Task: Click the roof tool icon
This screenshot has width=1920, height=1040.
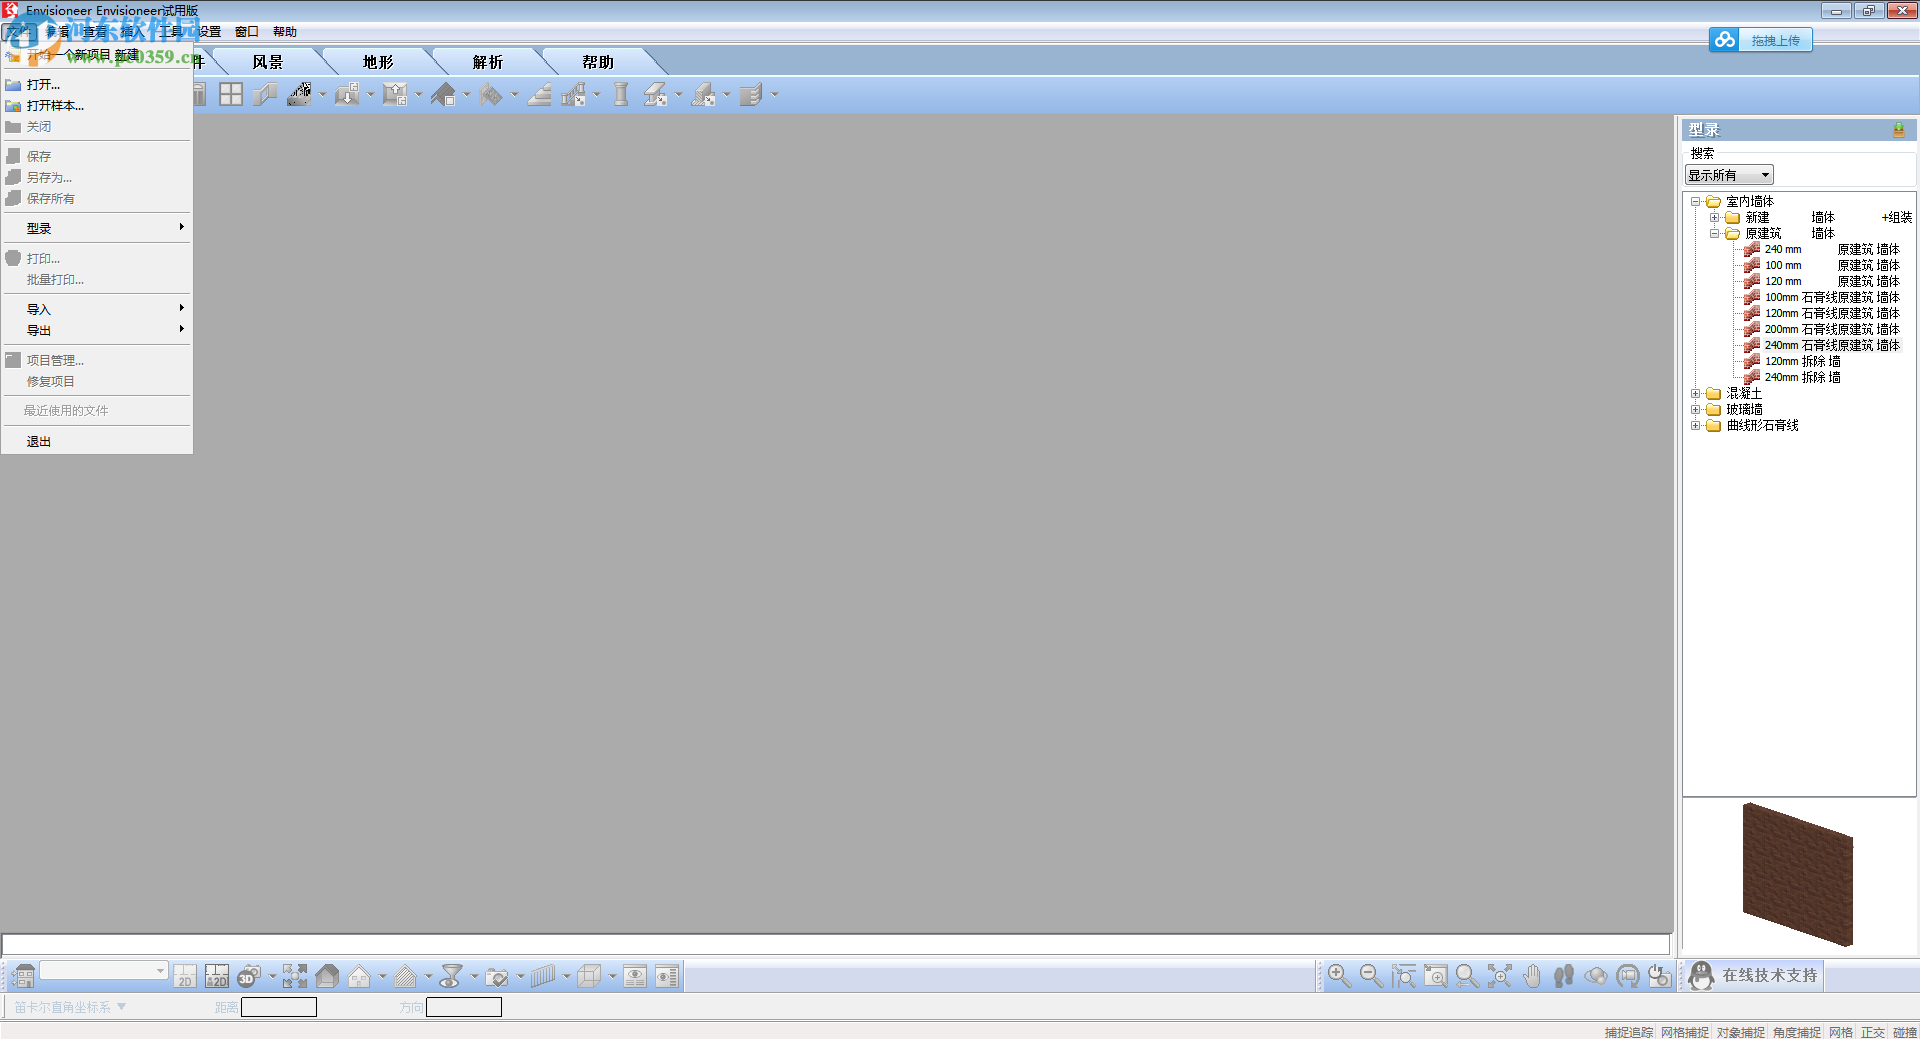Action: click(443, 94)
